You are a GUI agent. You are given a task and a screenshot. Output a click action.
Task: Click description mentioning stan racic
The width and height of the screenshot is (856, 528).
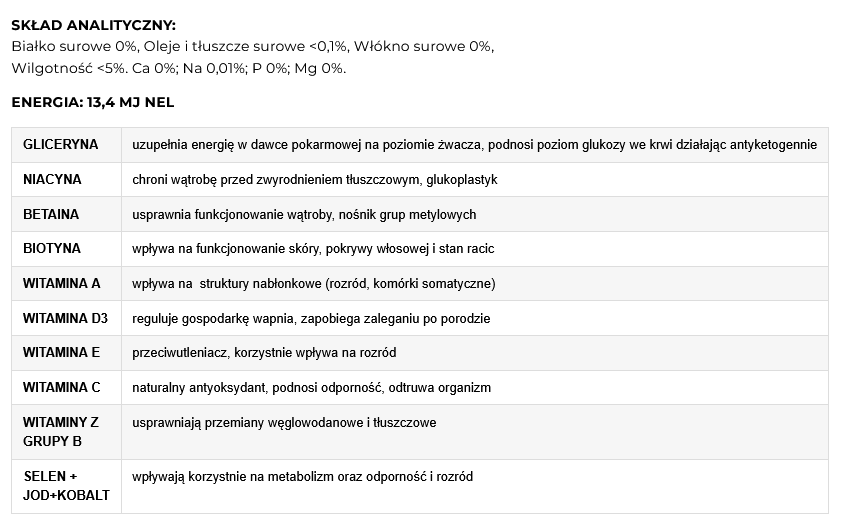pyautogui.click(x=313, y=249)
